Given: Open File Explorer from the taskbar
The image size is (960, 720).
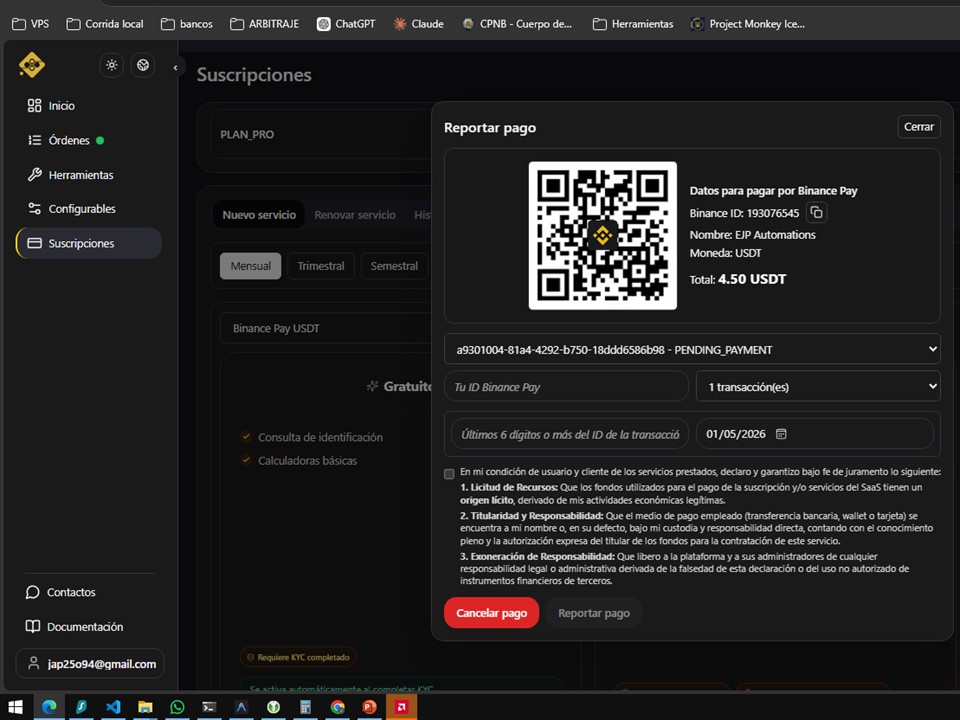Looking at the screenshot, I should click(145, 707).
